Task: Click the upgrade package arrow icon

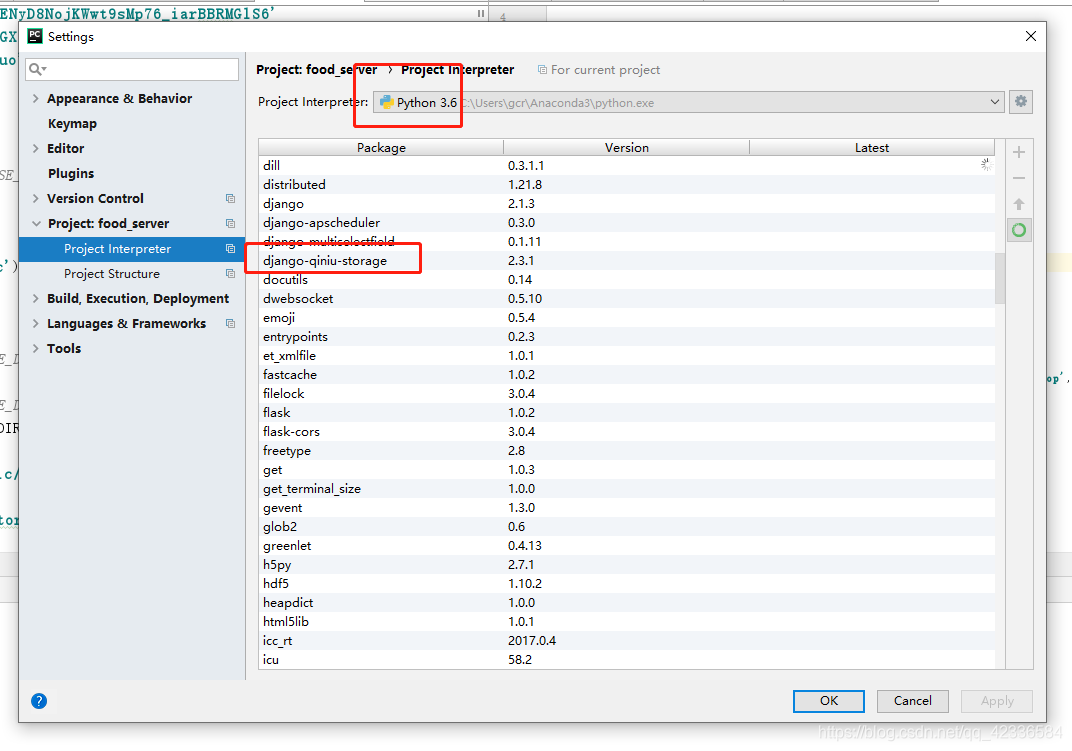Action: [x=1019, y=204]
